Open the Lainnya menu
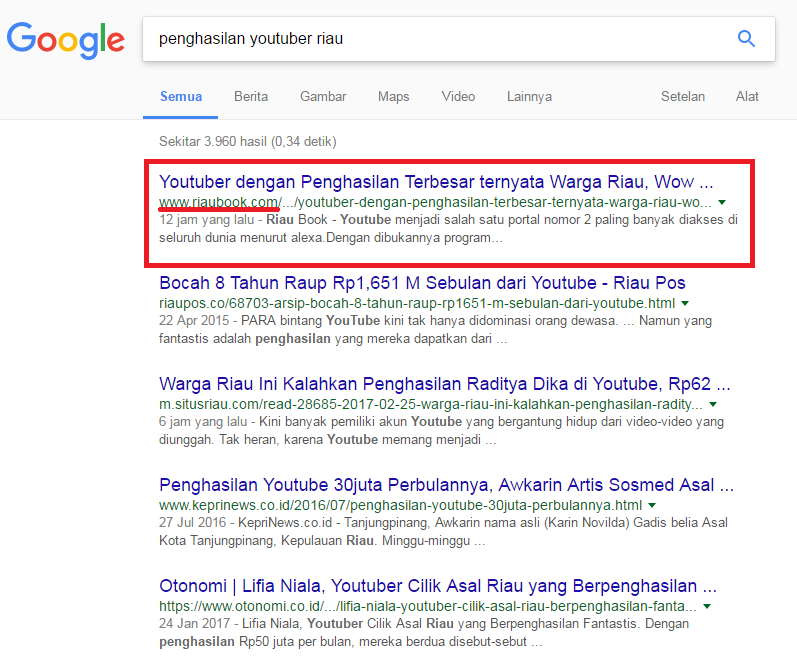The width and height of the screenshot is (797, 657). point(529,97)
